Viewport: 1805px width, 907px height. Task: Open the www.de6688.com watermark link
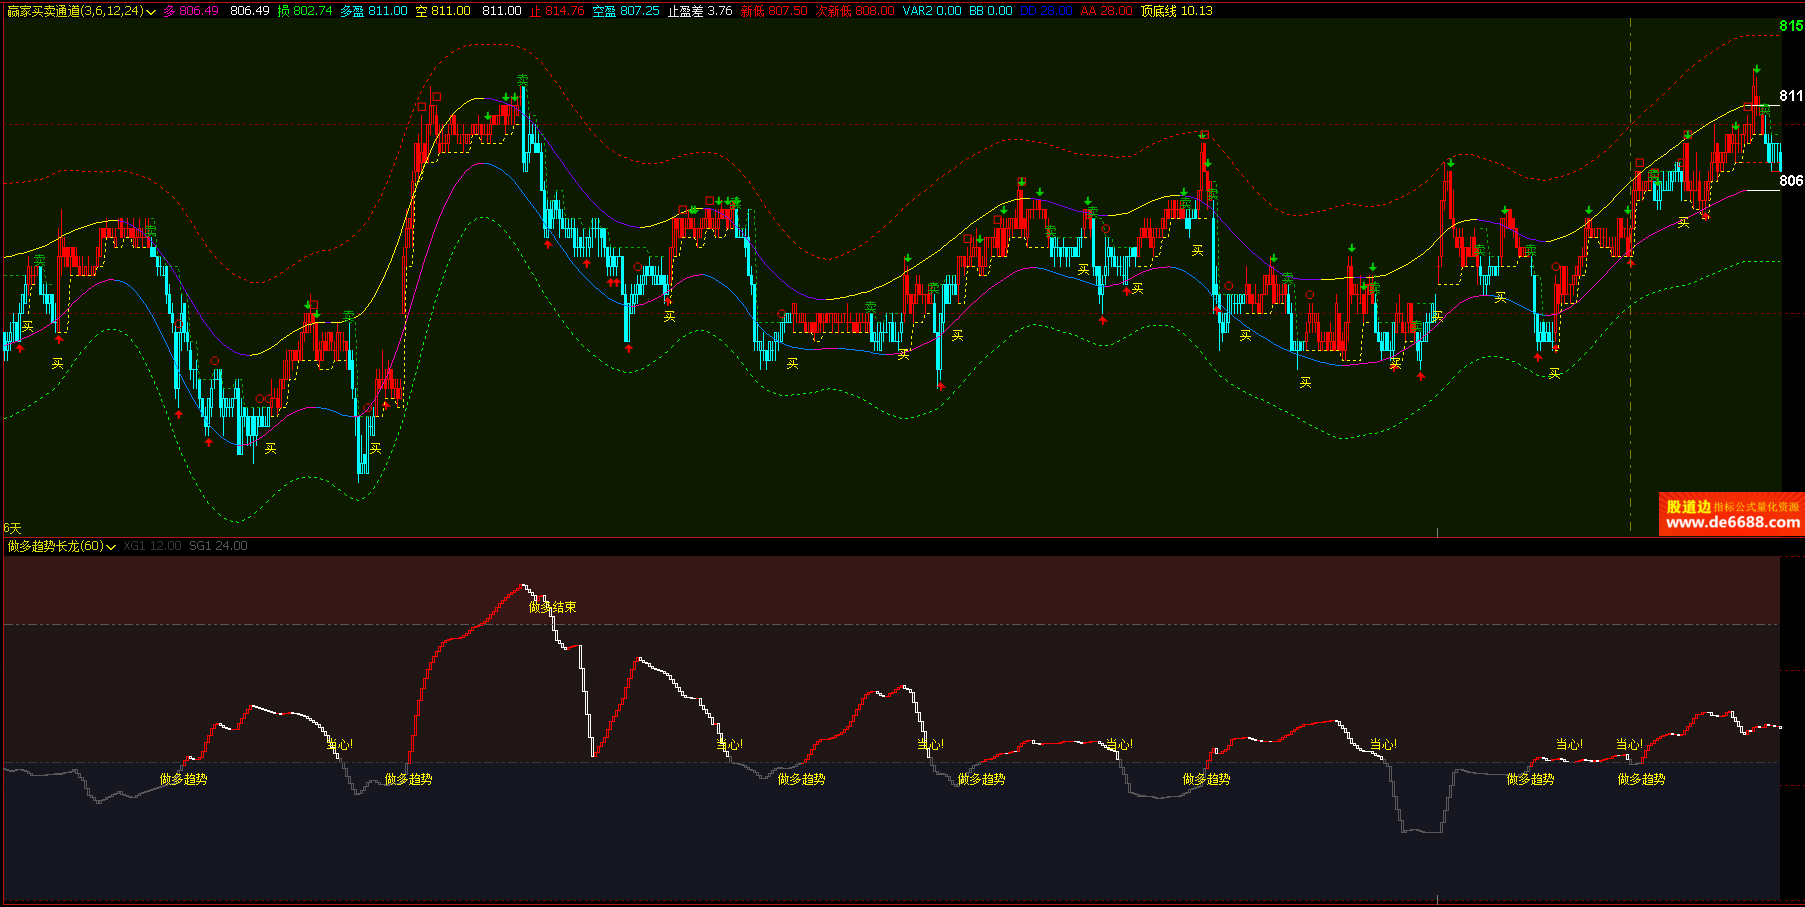tap(1732, 522)
